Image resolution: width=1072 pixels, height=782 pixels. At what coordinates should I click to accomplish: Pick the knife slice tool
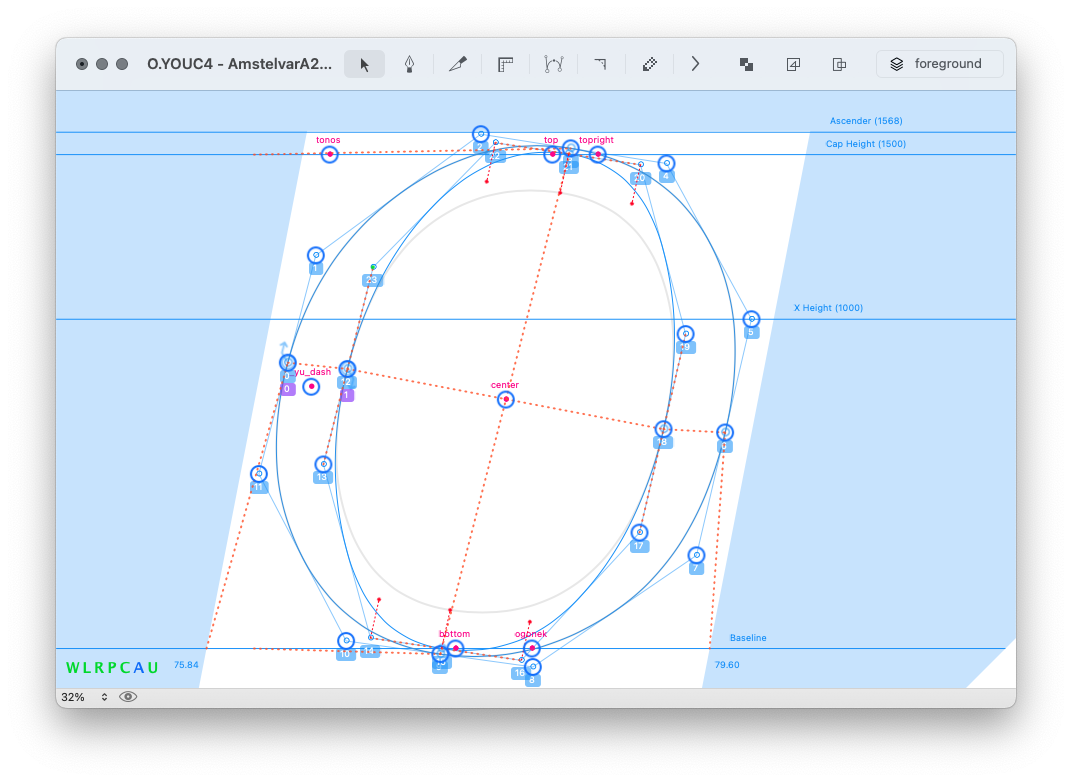(458, 64)
